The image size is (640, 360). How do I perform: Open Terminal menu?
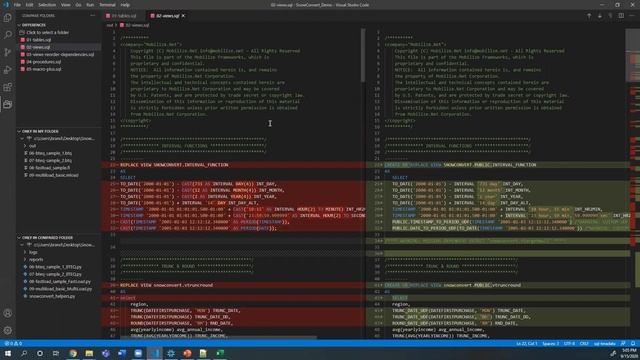(x=107, y=5)
